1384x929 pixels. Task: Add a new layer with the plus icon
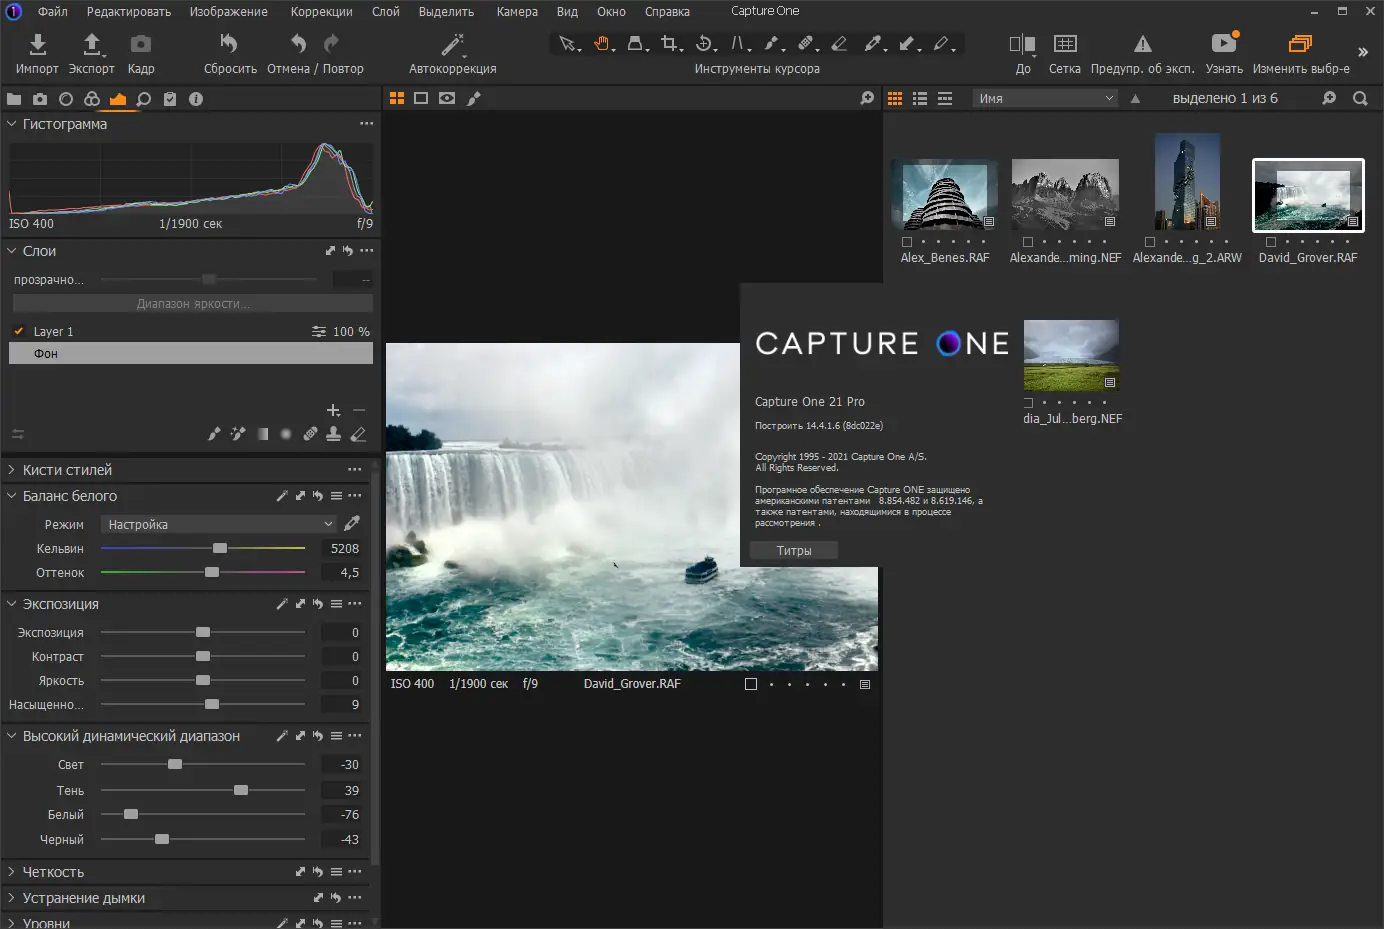click(x=333, y=409)
